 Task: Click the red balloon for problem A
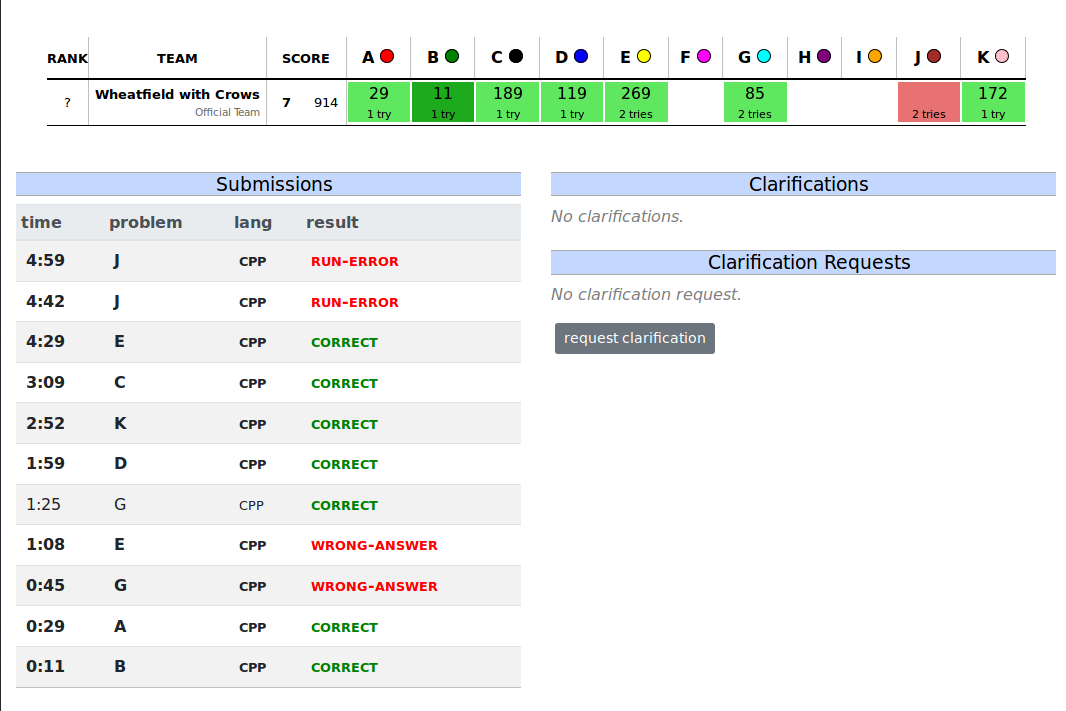[x=387, y=57]
